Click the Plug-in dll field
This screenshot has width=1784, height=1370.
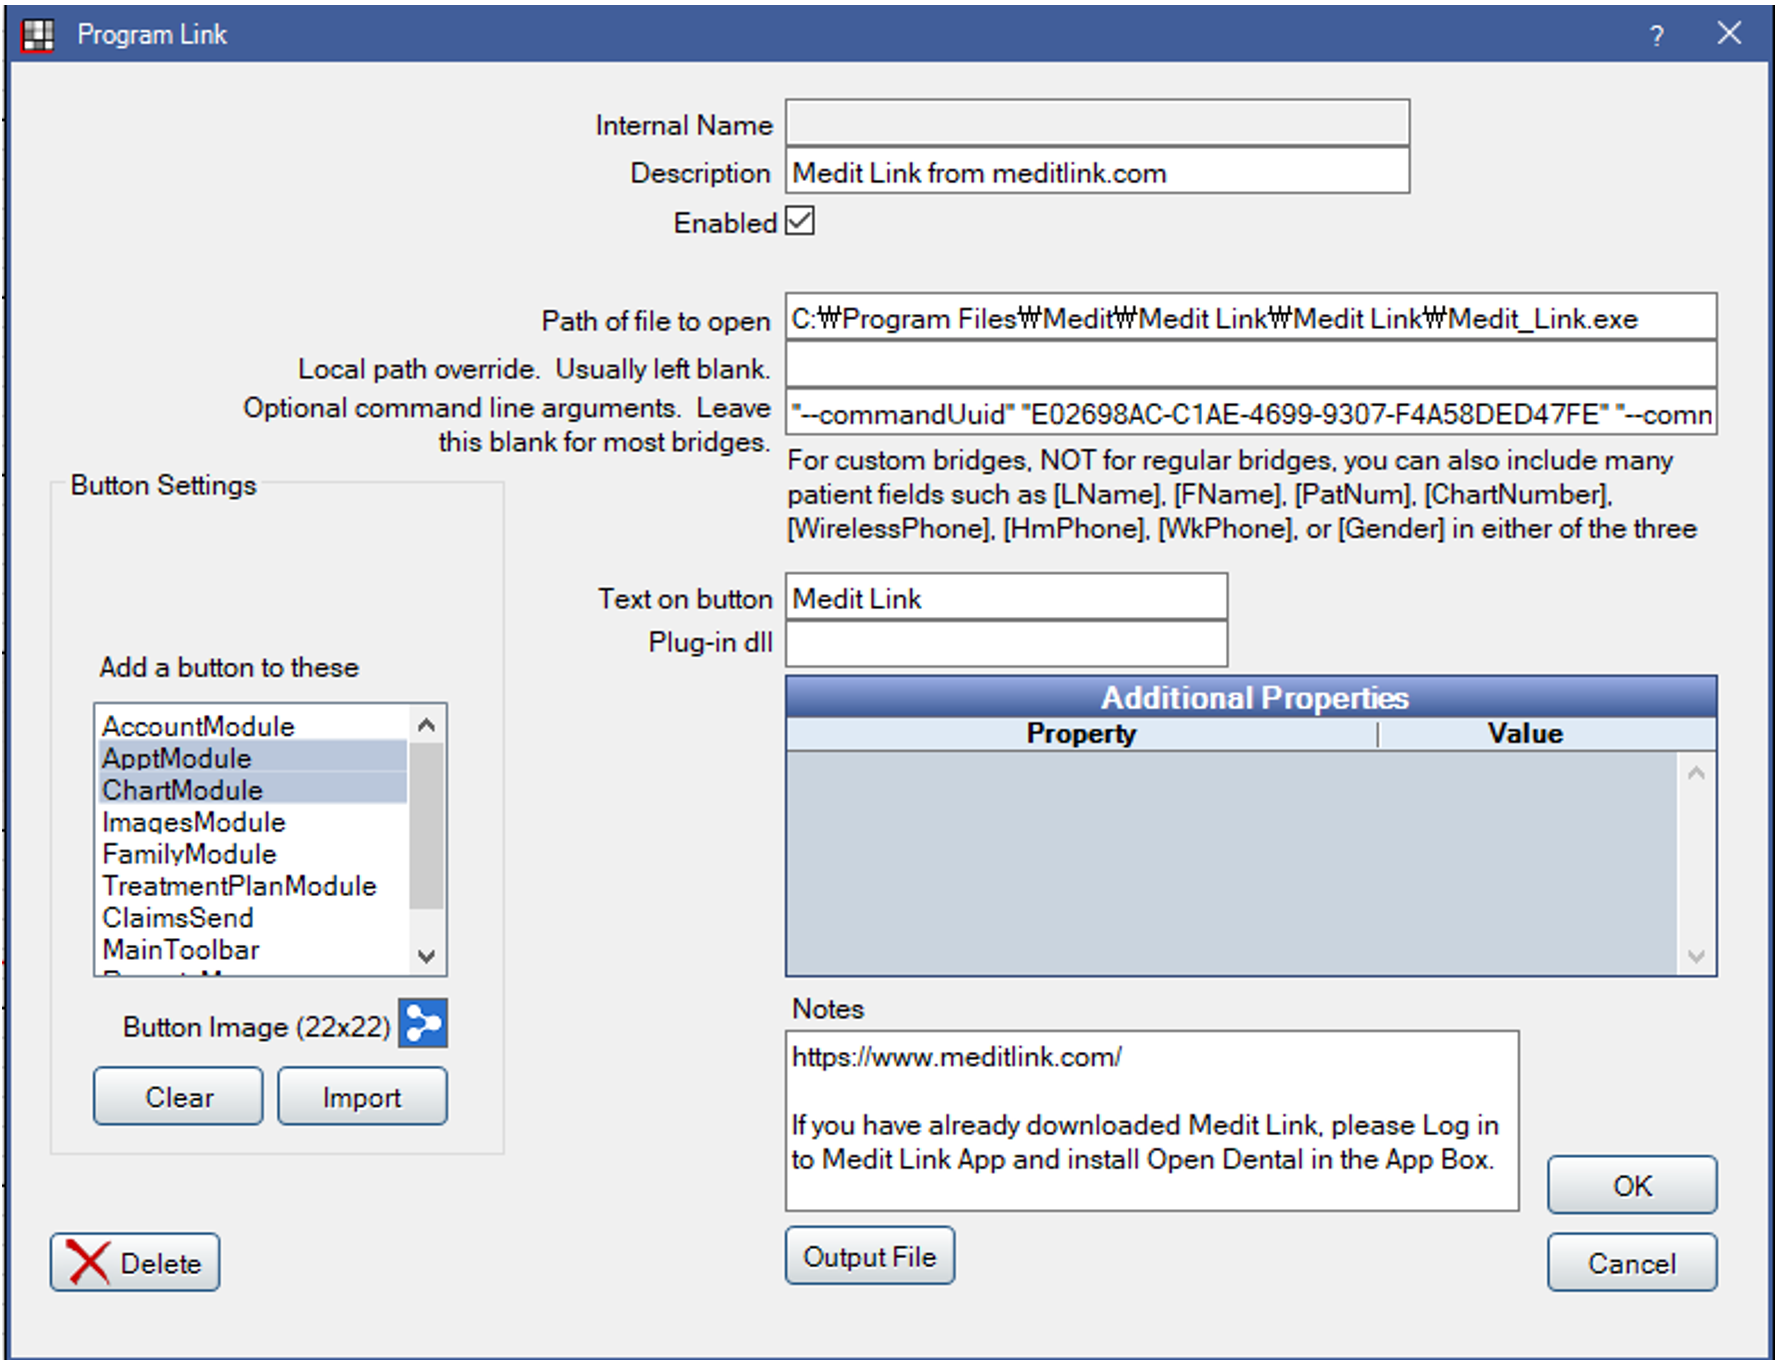click(1007, 645)
